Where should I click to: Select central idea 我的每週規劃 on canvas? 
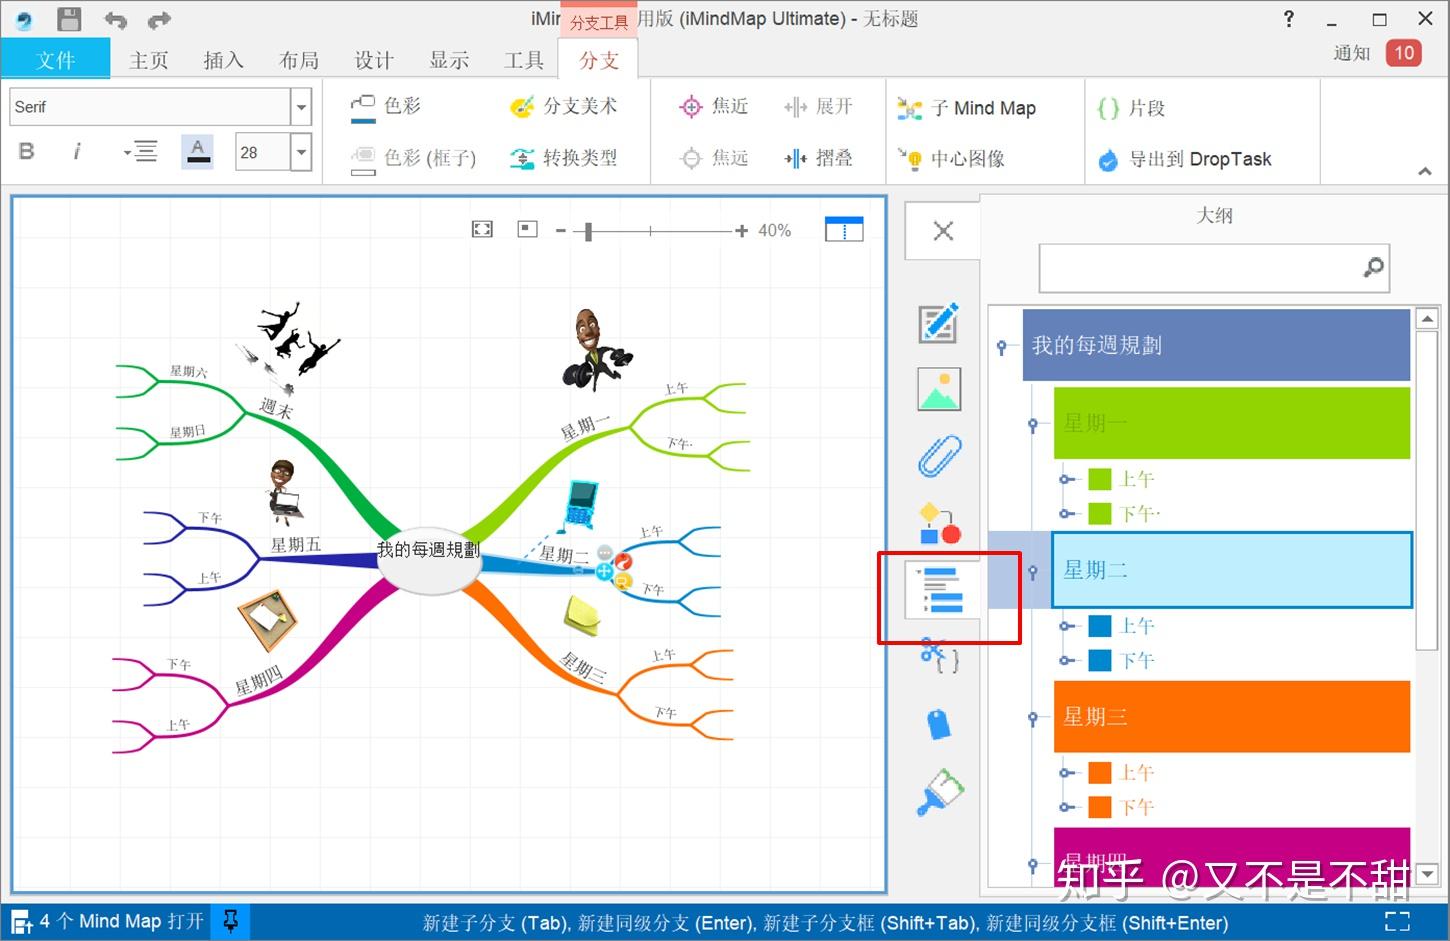point(428,560)
